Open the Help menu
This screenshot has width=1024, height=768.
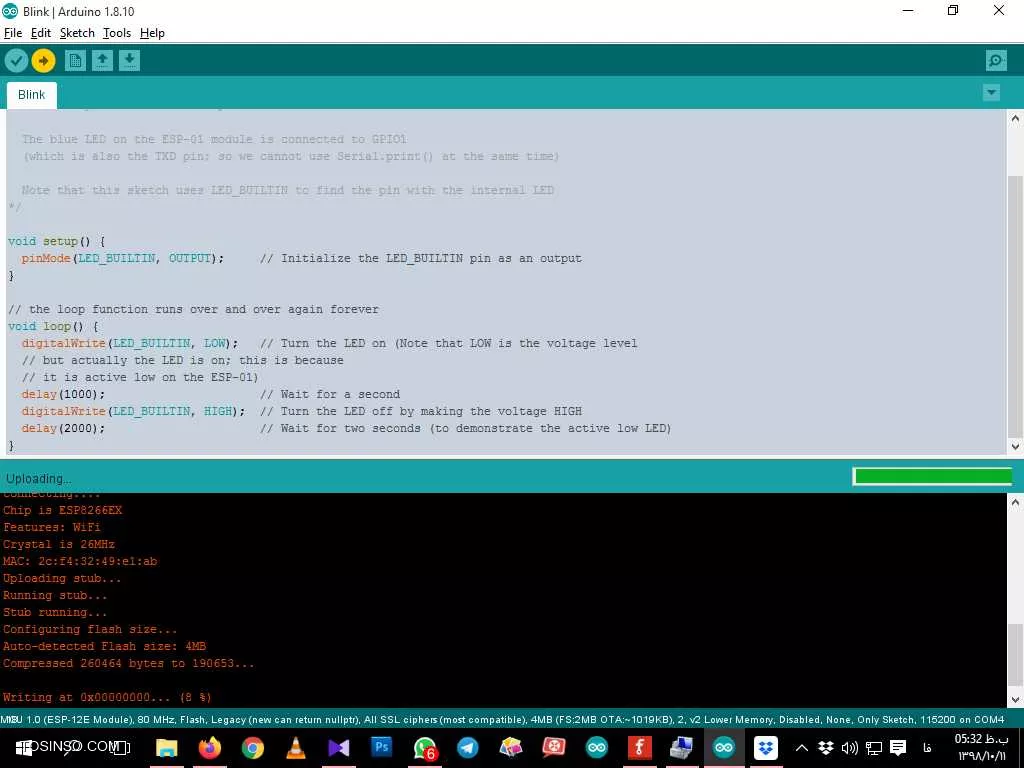pyautogui.click(x=152, y=33)
